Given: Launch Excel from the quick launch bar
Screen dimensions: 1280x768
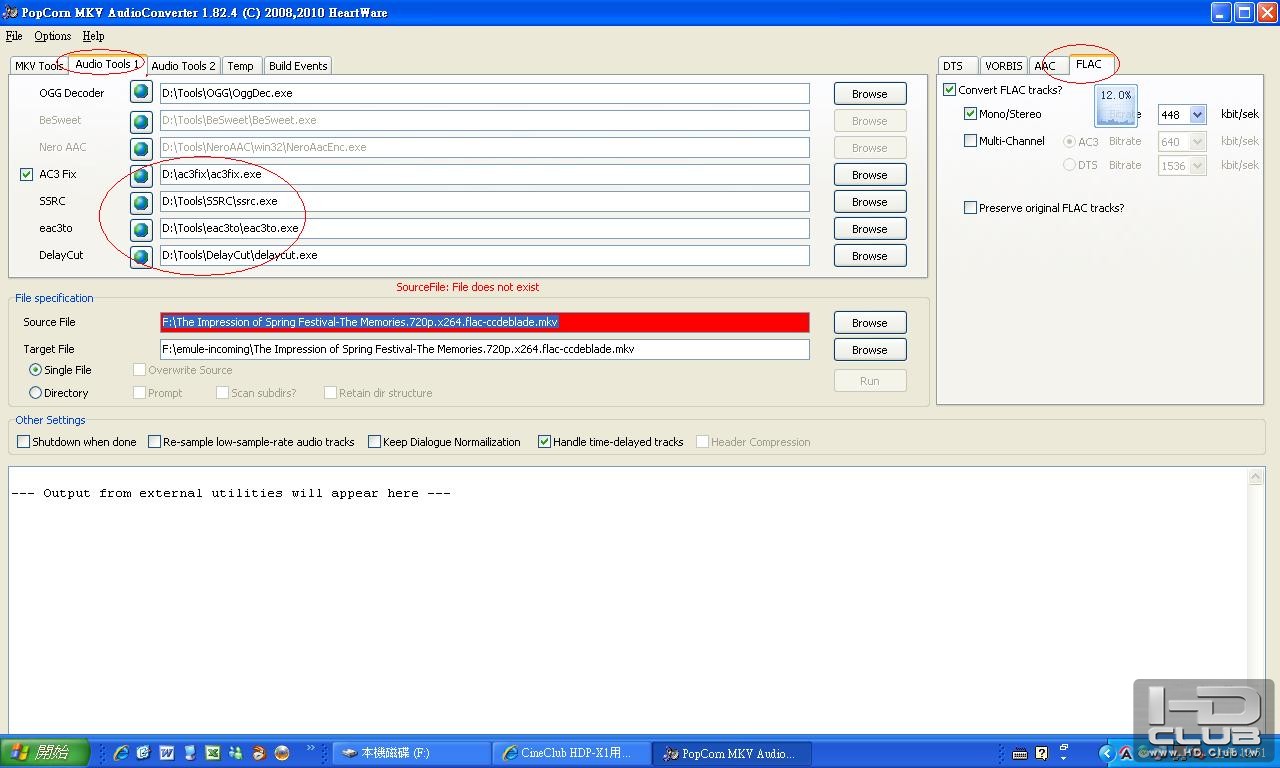Looking at the screenshot, I should [x=213, y=753].
